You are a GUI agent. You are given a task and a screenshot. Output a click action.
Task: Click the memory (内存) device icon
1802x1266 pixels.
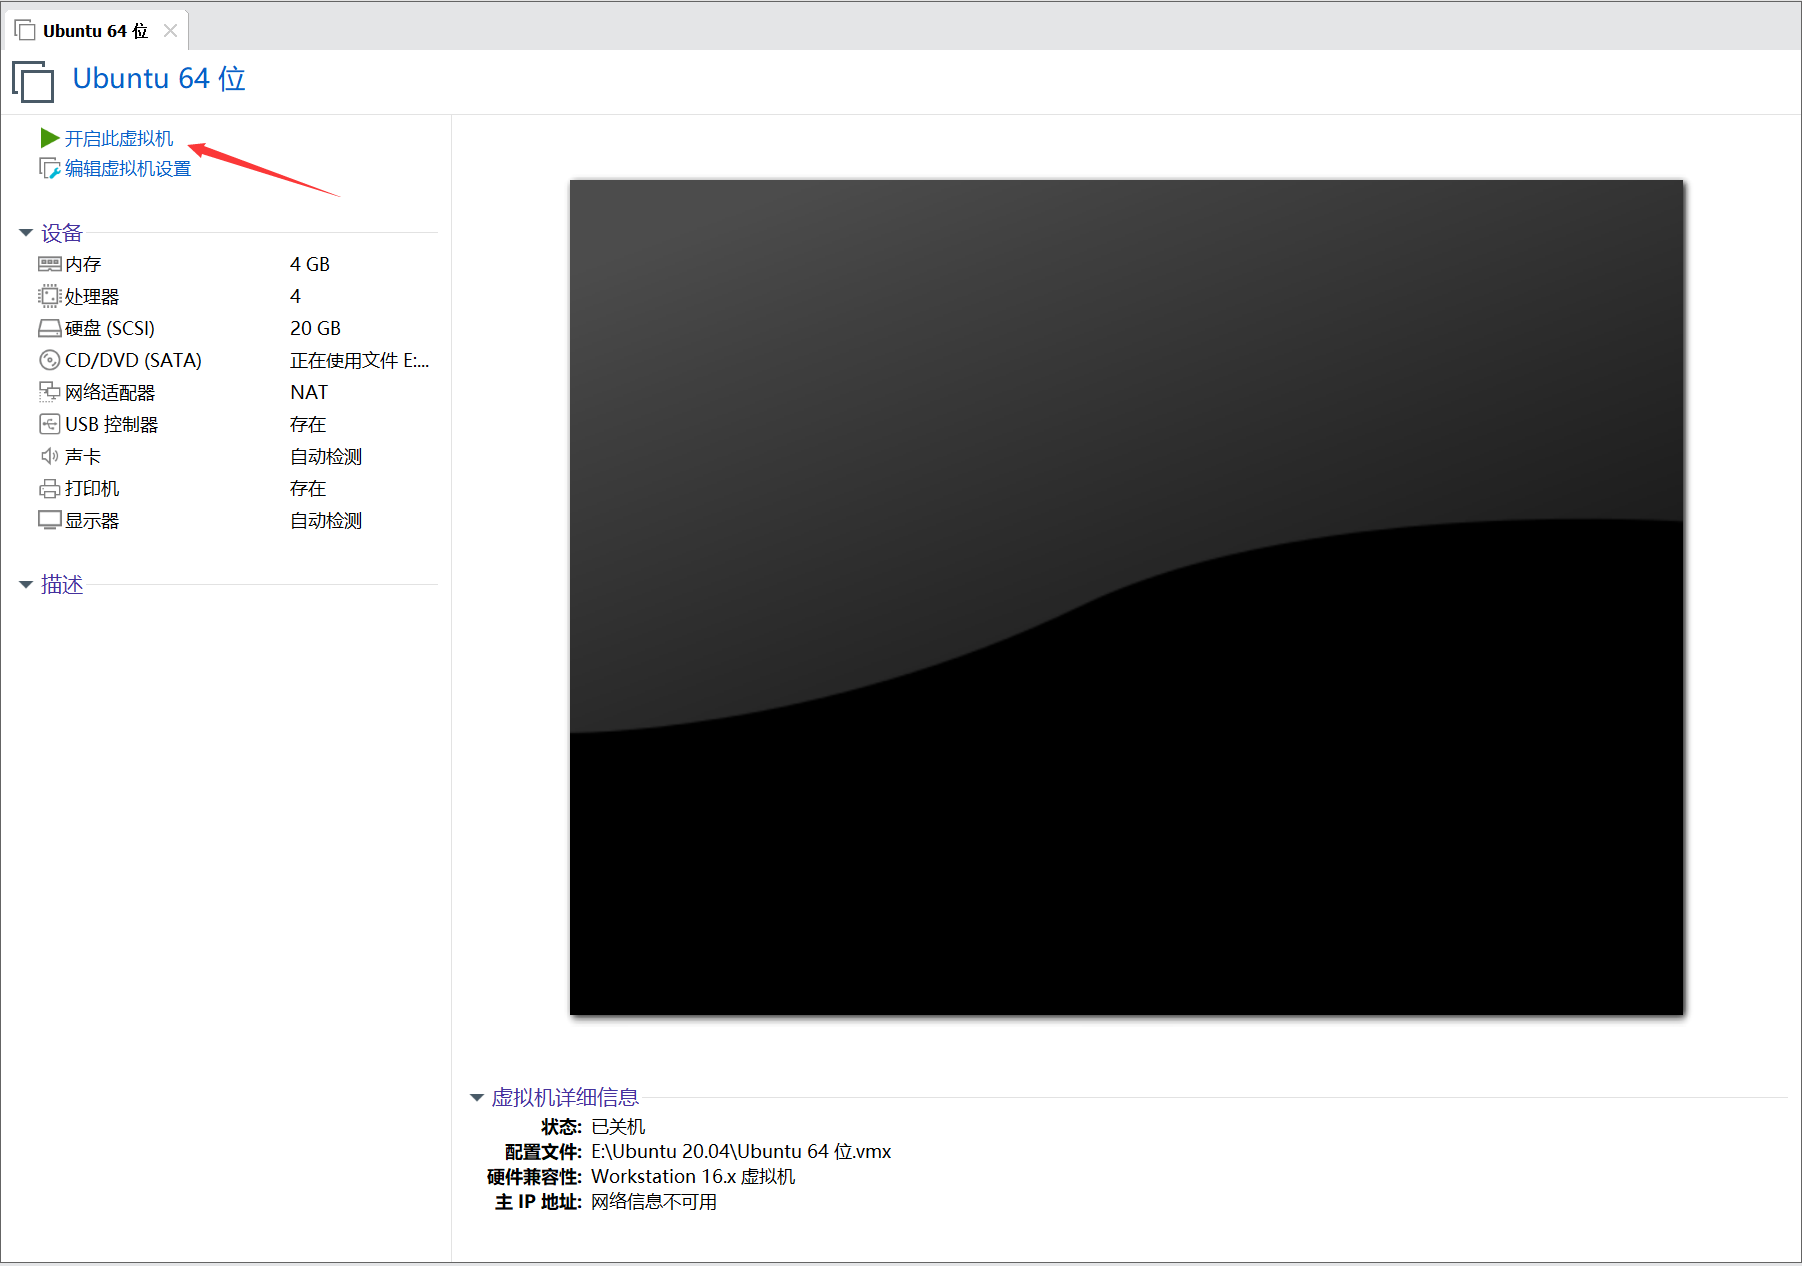(x=49, y=264)
